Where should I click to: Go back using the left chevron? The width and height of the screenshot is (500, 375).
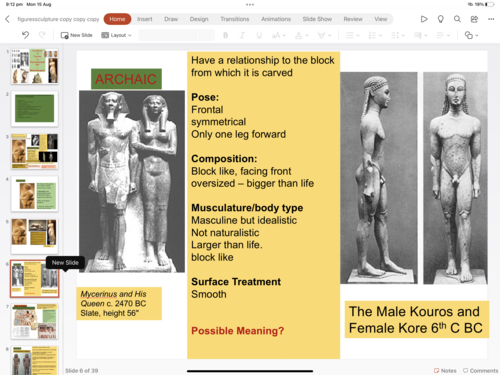click(x=7, y=19)
